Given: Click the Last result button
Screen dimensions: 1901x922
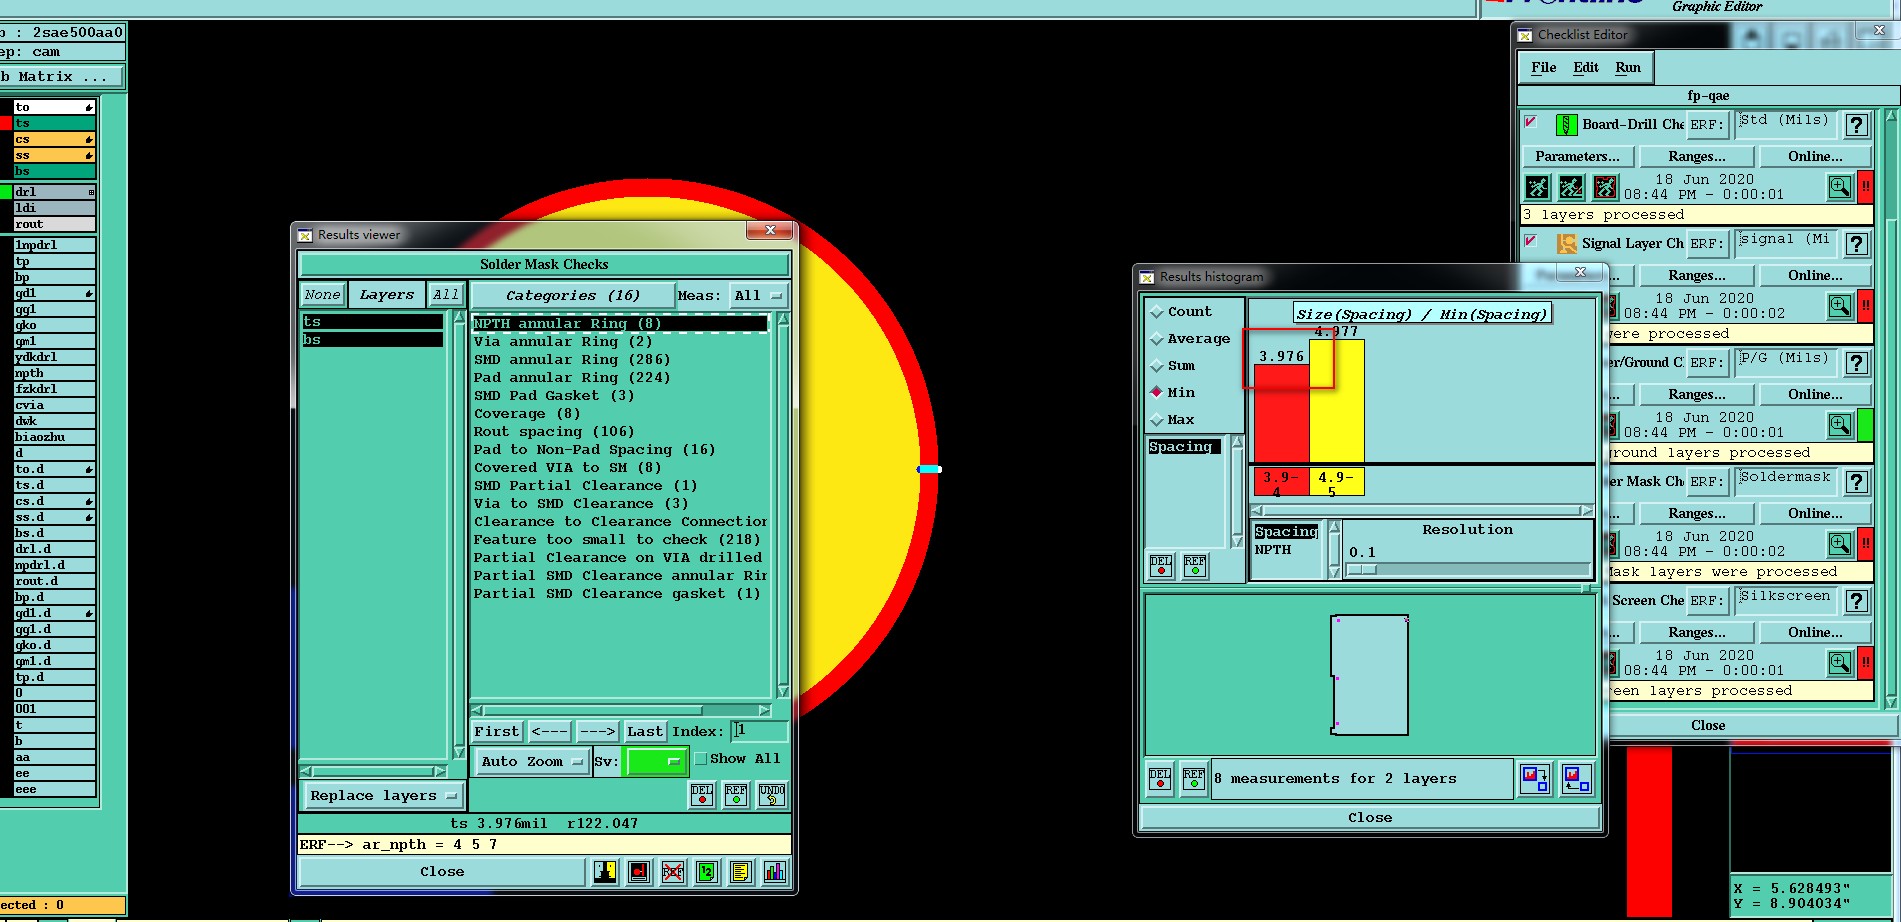Looking at the screenshot, I should (x=645, y=732).
